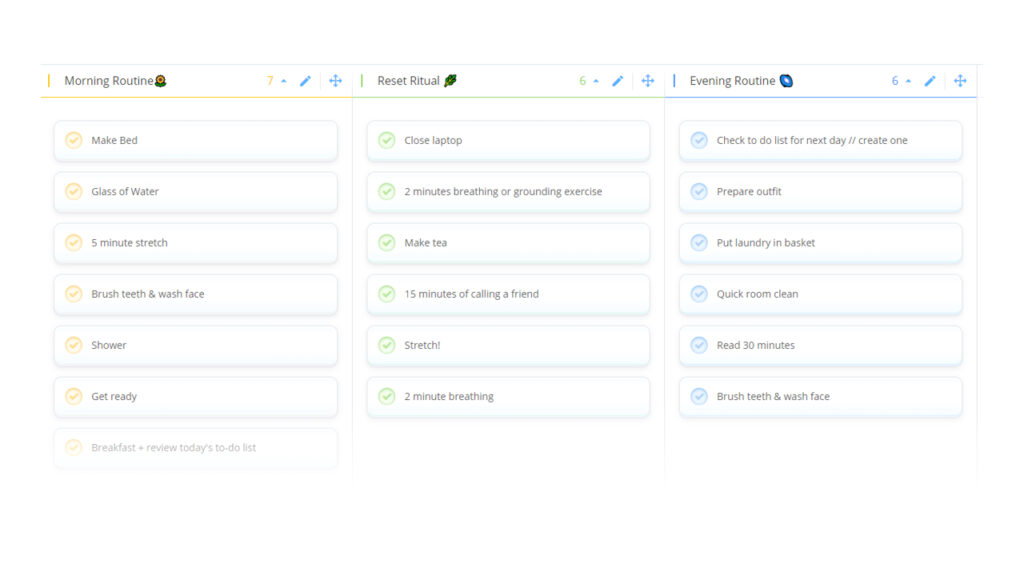The width and height of the screenshot is (1024, 576).
Task: Open the Glass of Water task card
Action: click(x=195, y=192)
